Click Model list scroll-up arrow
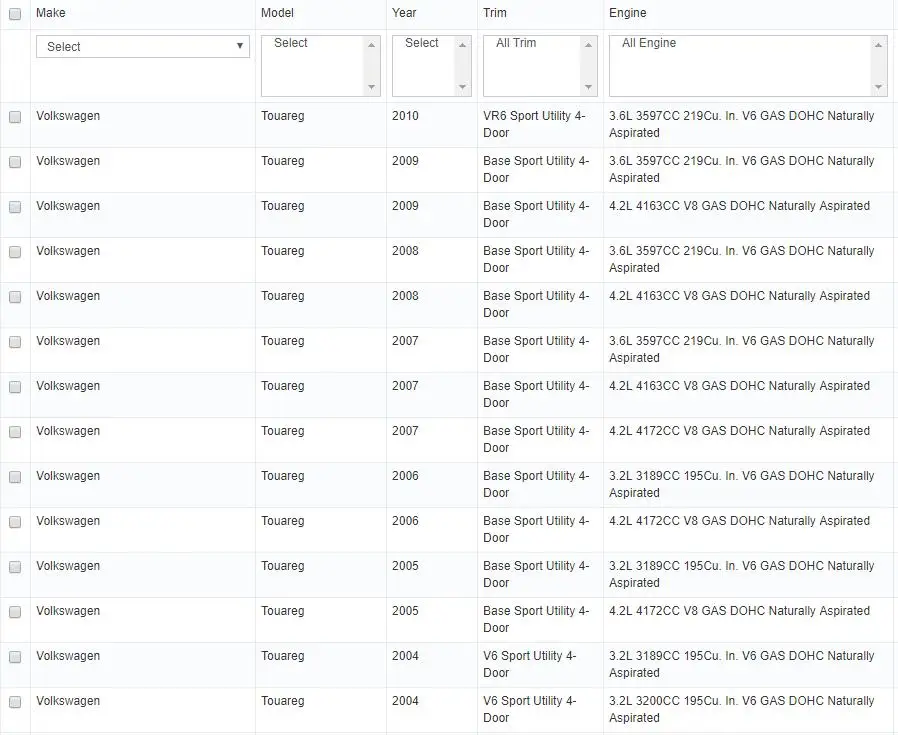The image size is (898, 735). point(372,45)
